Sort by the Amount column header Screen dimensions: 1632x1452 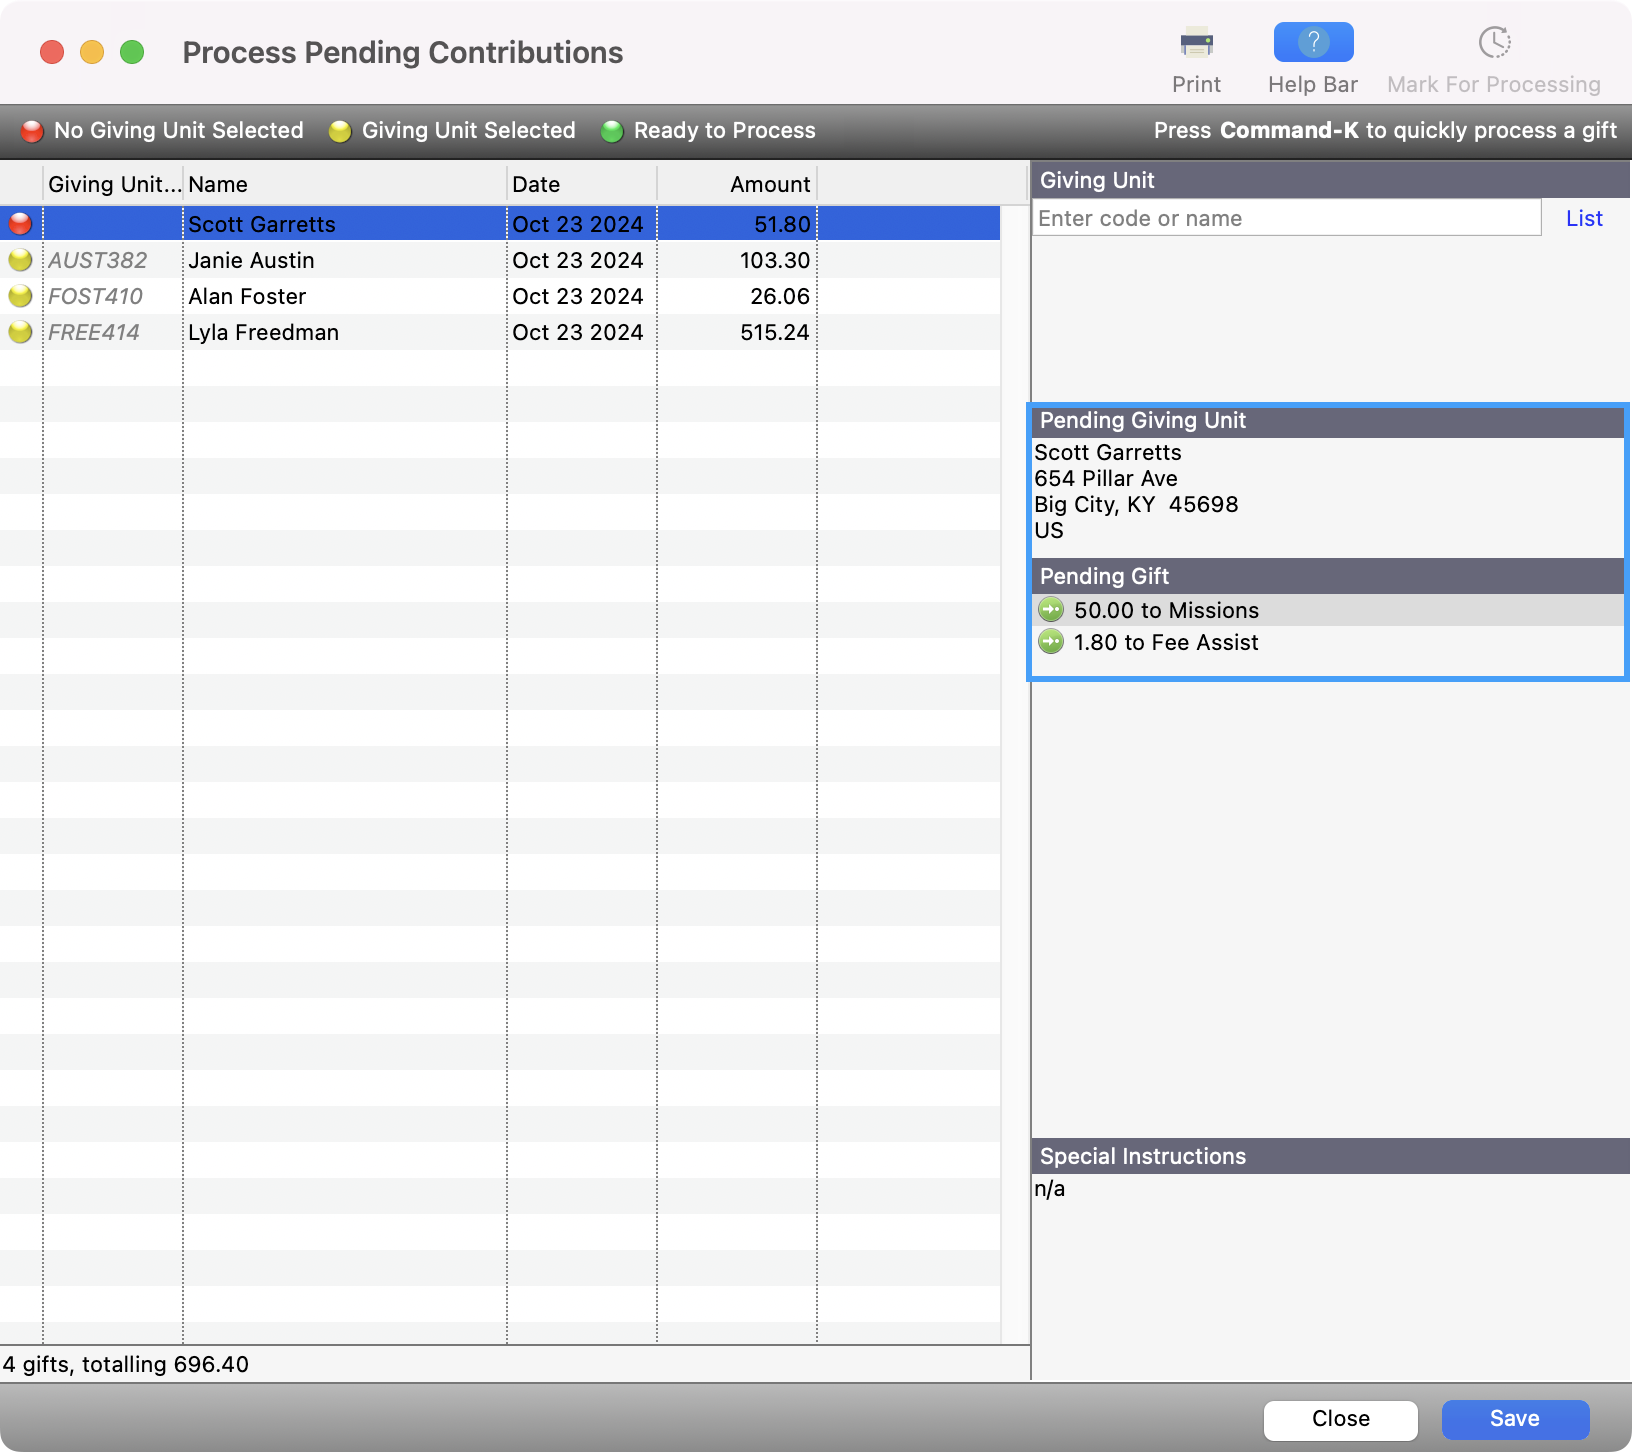pyautogui.click(x=738, y=184)
